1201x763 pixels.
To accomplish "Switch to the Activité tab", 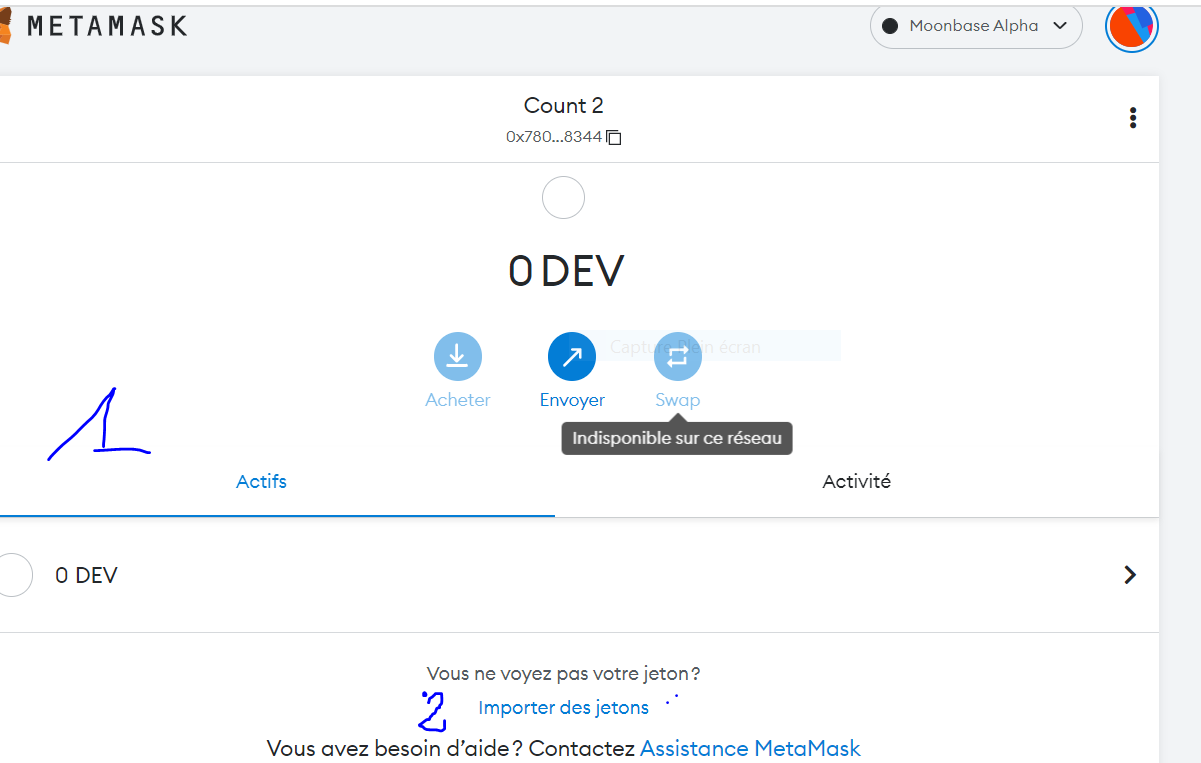I will click(856, 482).
